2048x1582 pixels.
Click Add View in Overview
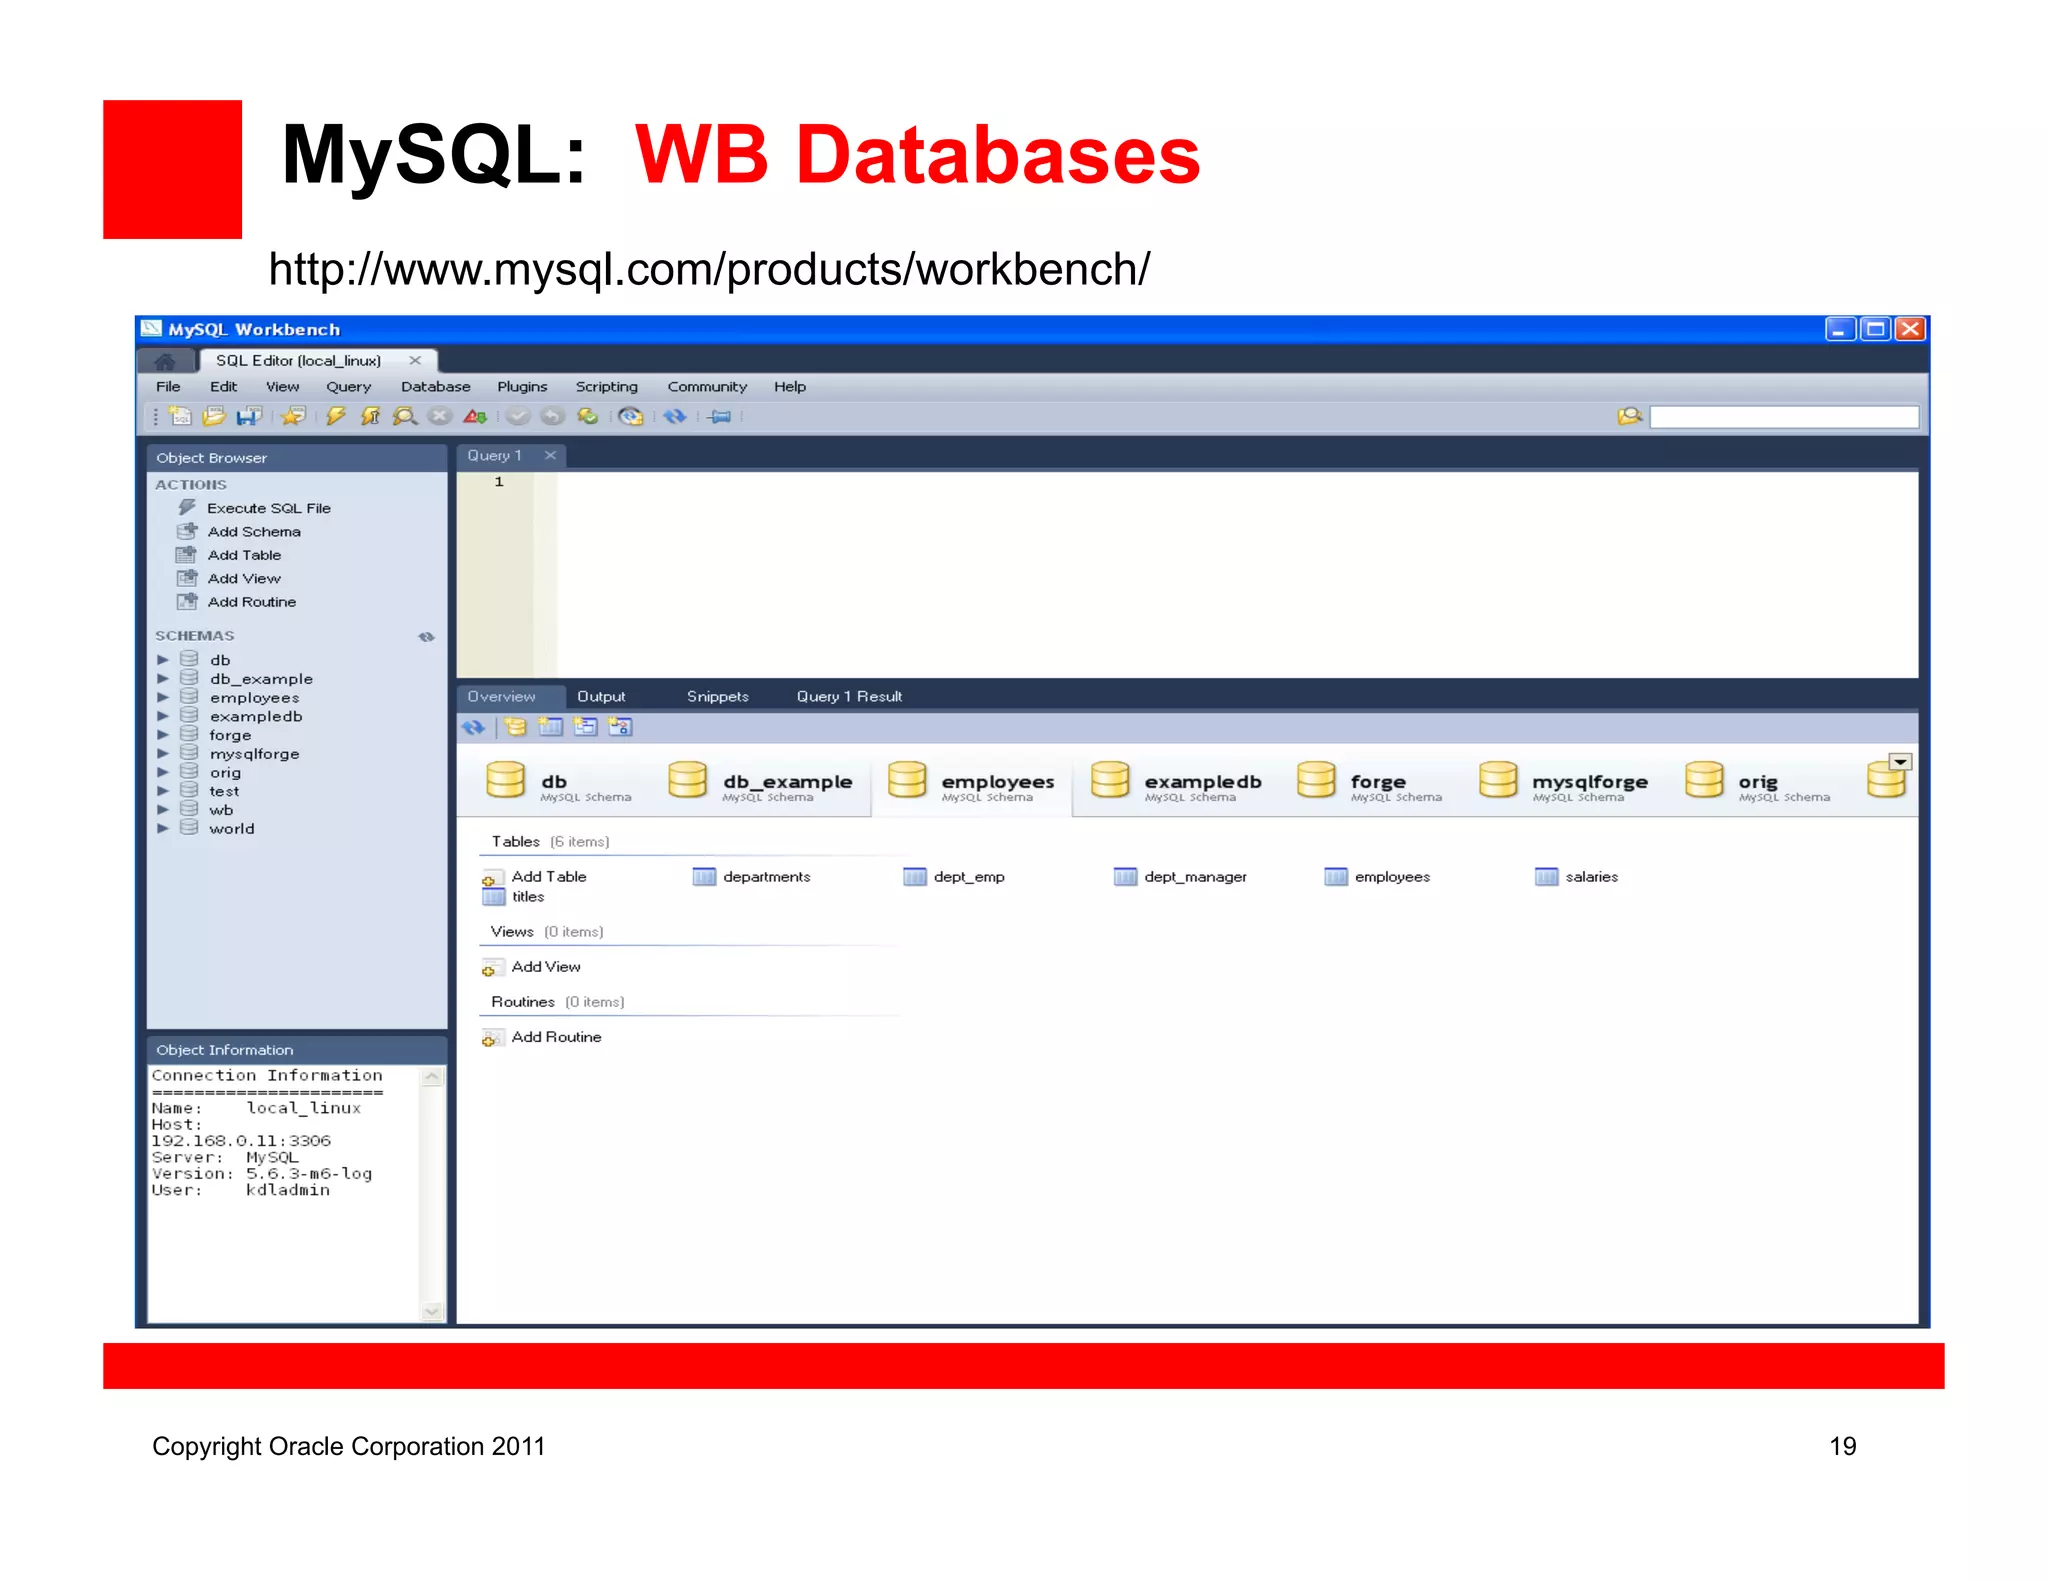[x=546, y=967]
